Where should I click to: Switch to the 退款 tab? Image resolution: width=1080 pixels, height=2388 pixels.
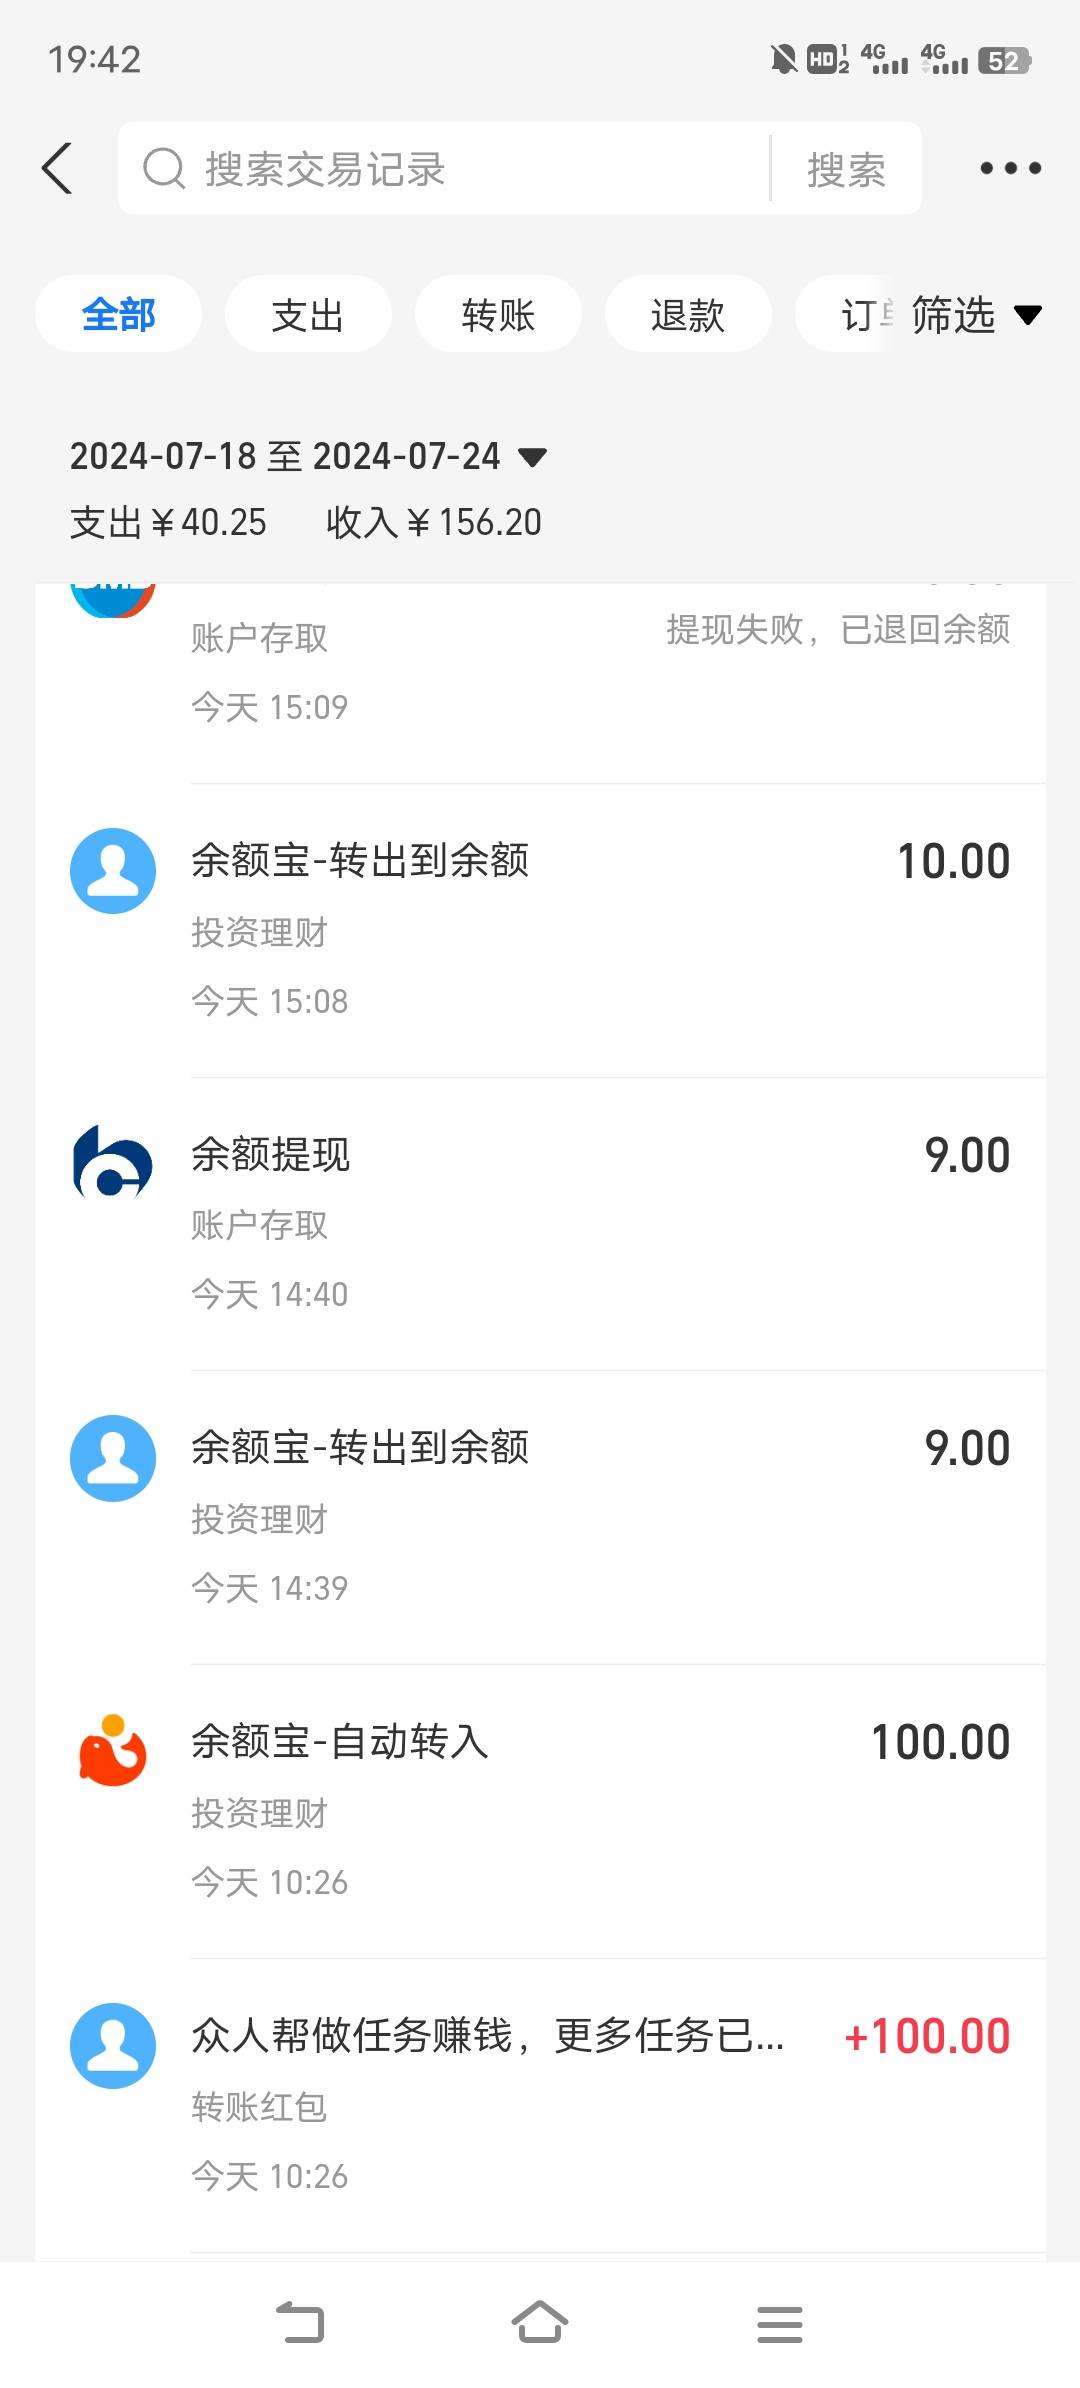pyautogui.click(x=688, y=314)
